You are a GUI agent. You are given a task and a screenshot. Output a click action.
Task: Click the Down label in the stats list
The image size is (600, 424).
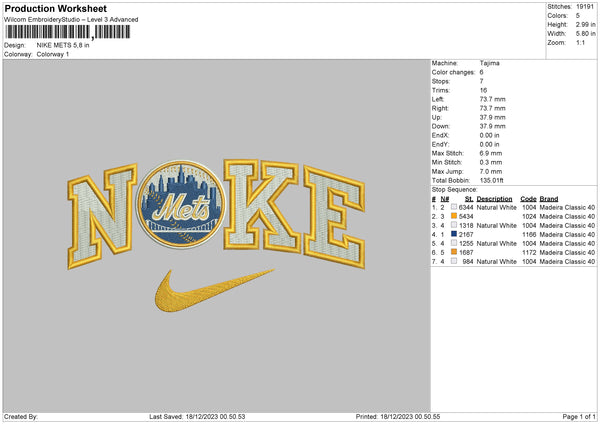pyautogui.click(x=440, y=126)
